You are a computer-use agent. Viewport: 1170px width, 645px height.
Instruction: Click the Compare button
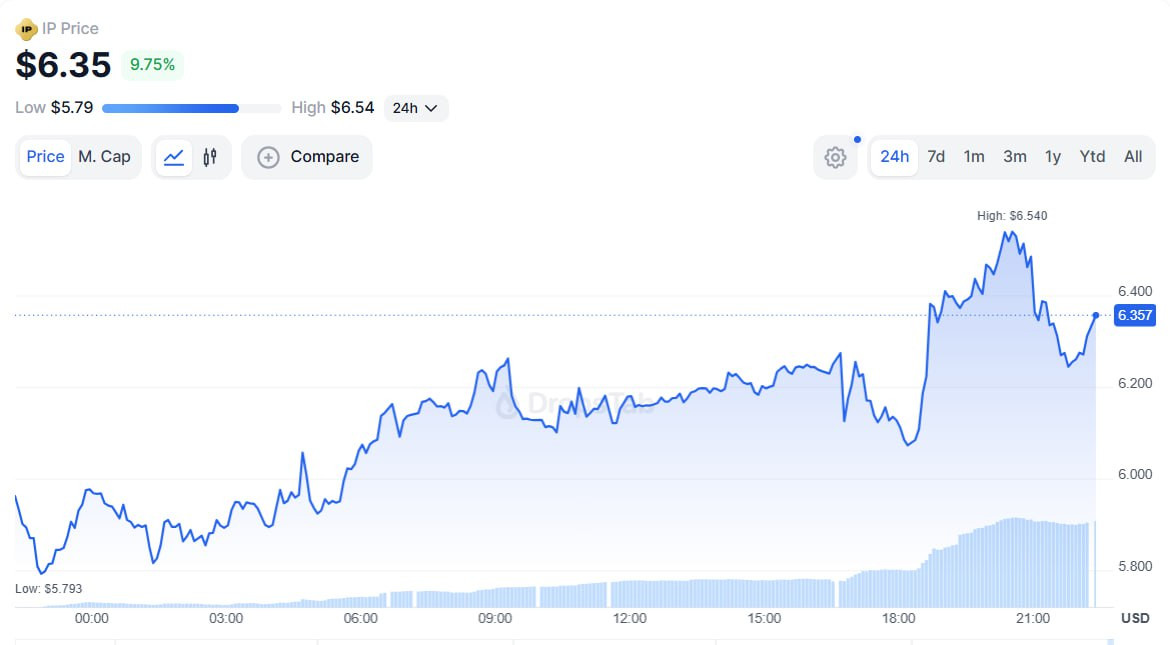[307, 157]
